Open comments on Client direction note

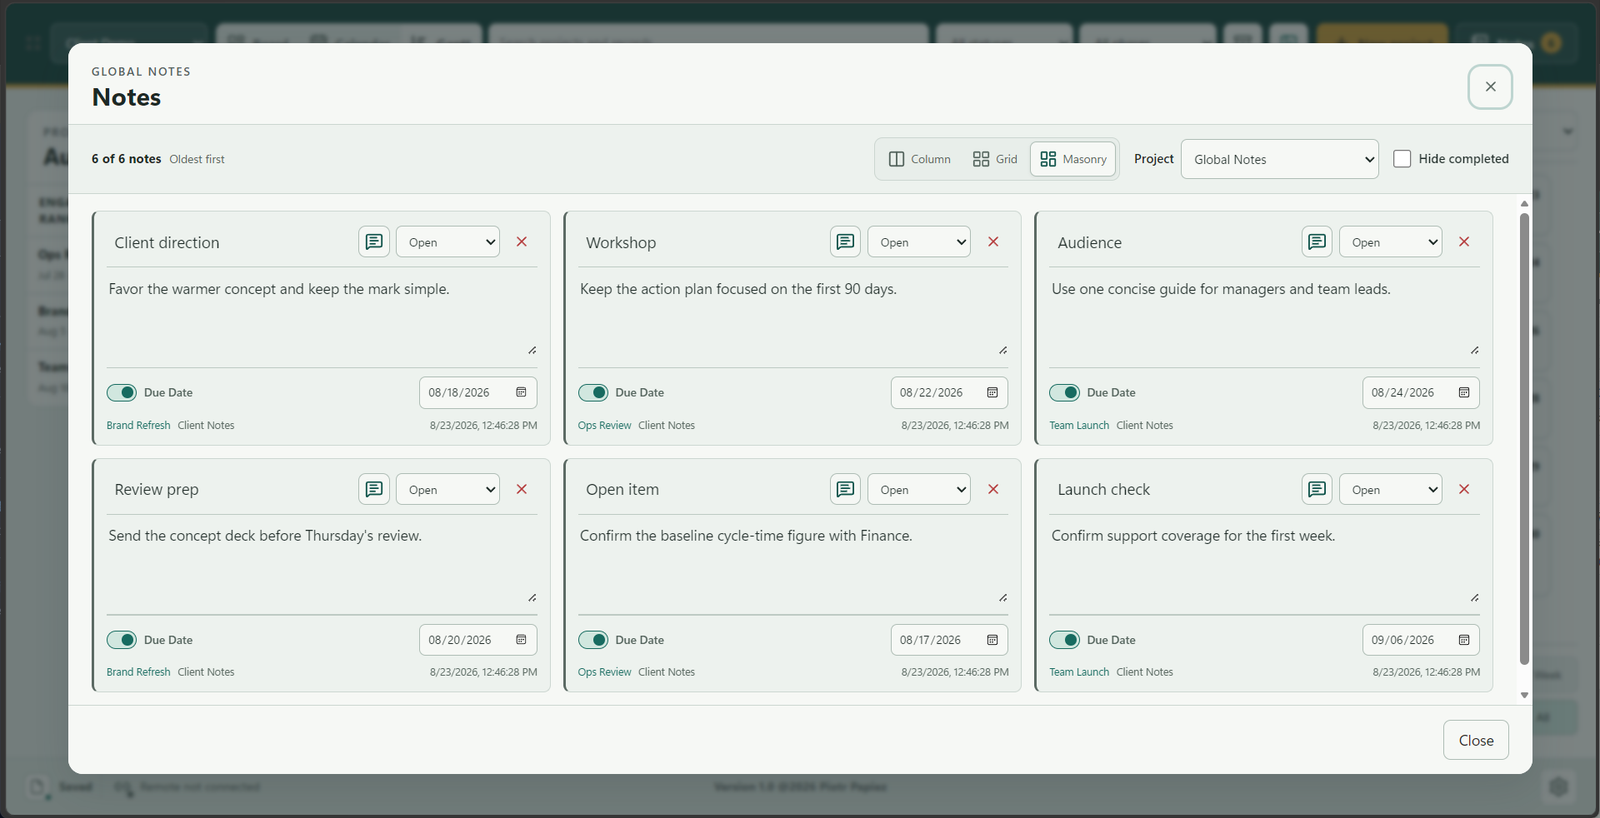pyautogui.click(x=374, y=242)
